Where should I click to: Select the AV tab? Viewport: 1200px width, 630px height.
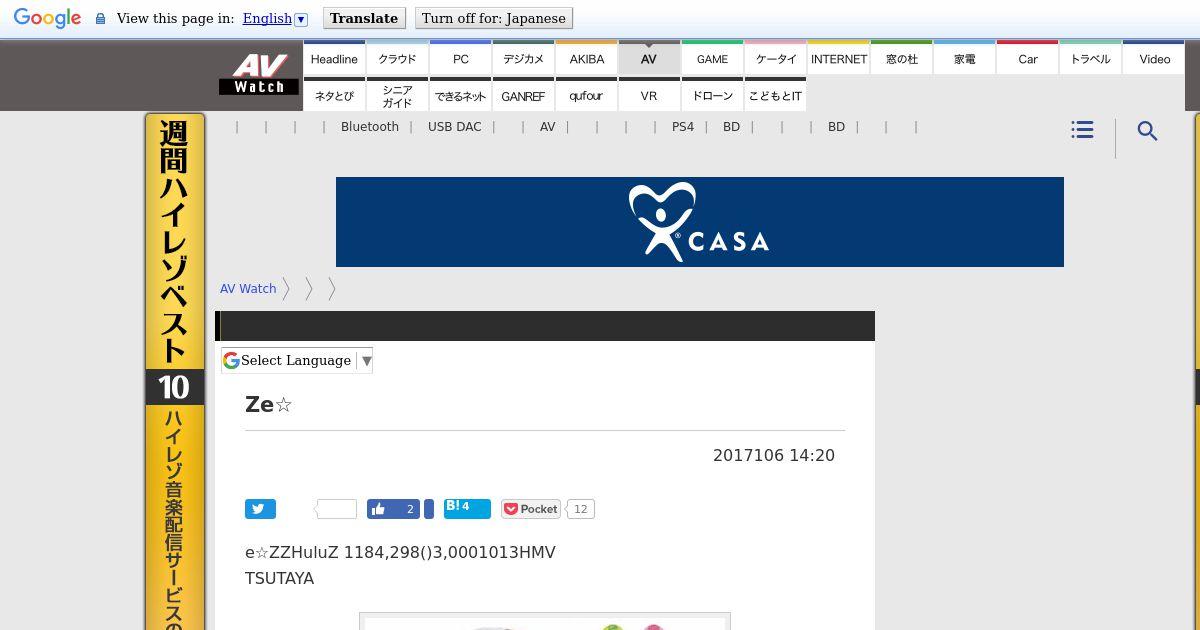649,58
